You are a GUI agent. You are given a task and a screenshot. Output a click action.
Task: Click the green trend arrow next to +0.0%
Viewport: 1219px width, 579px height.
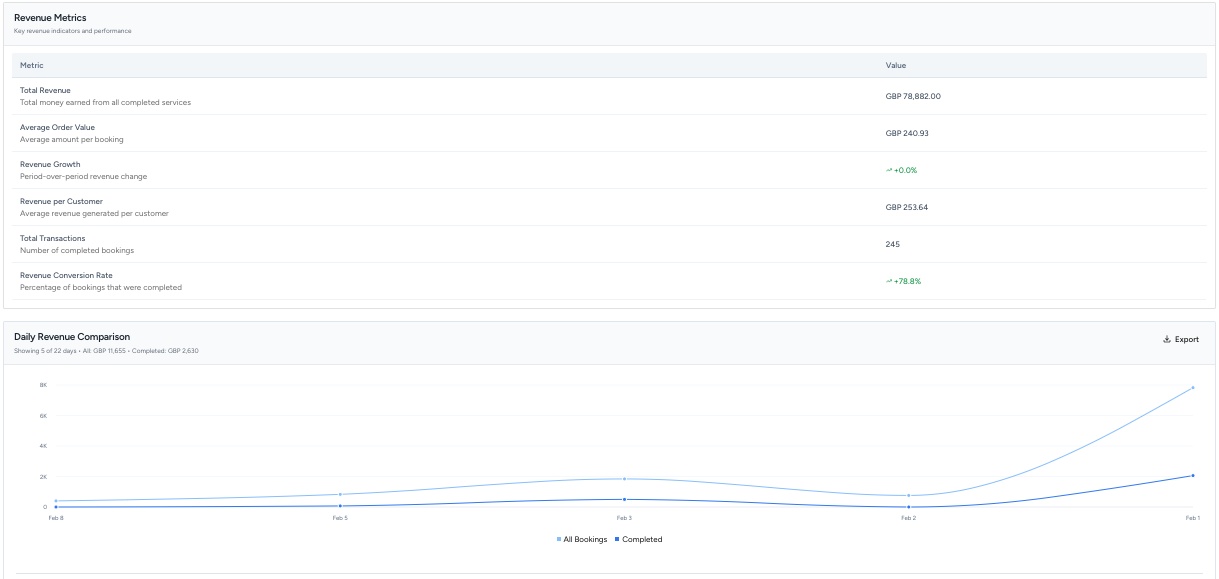point(887,169)
